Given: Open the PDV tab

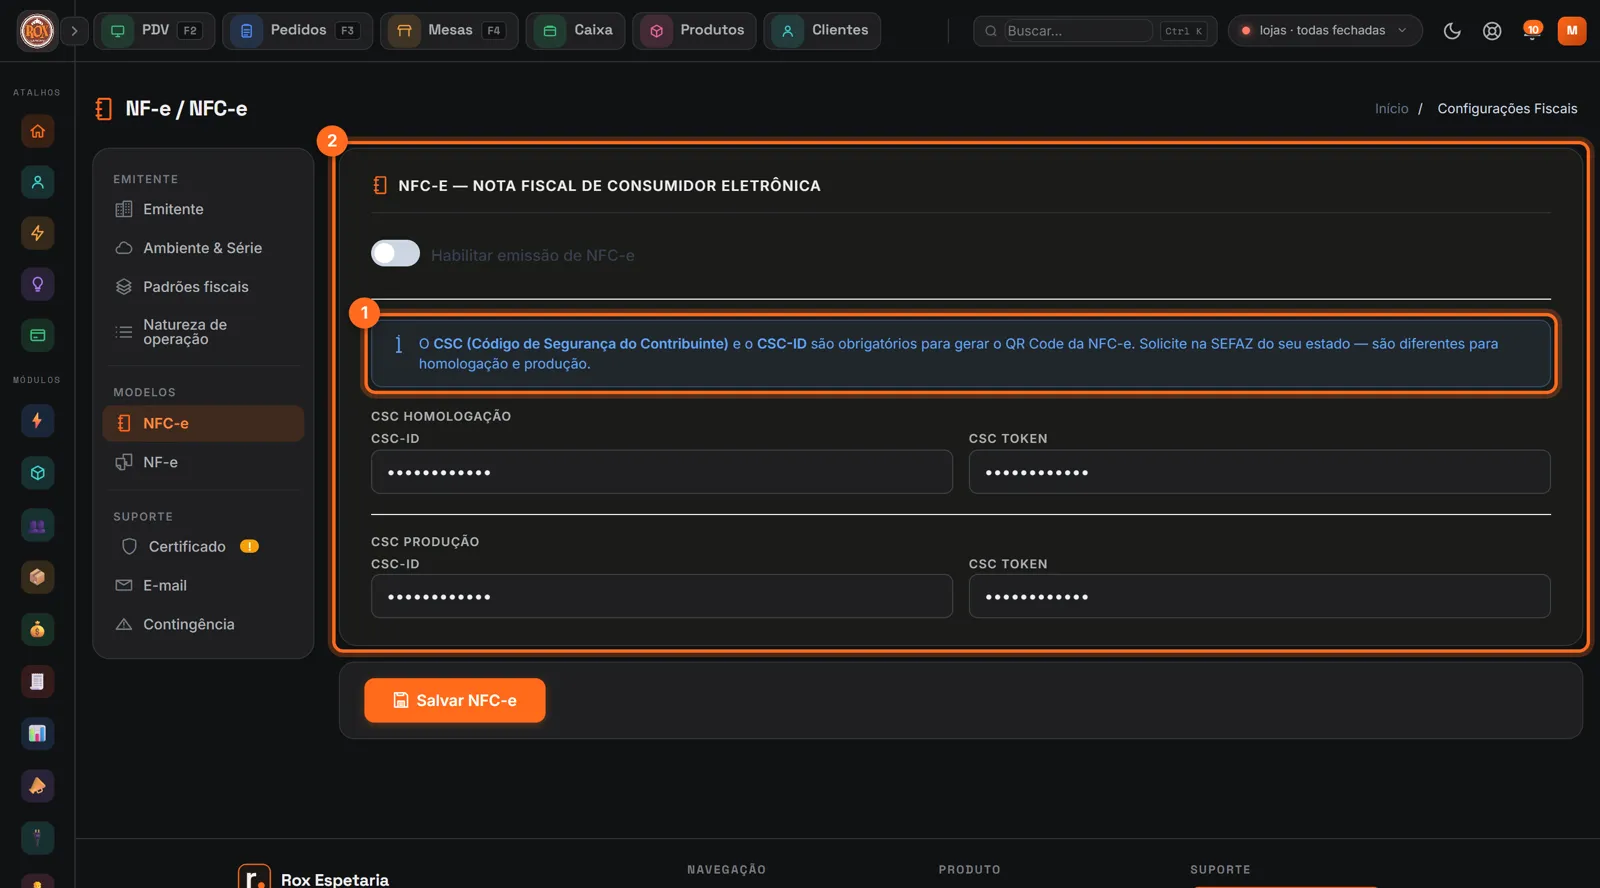Looking at the screenshot, I should pos(154,31).
